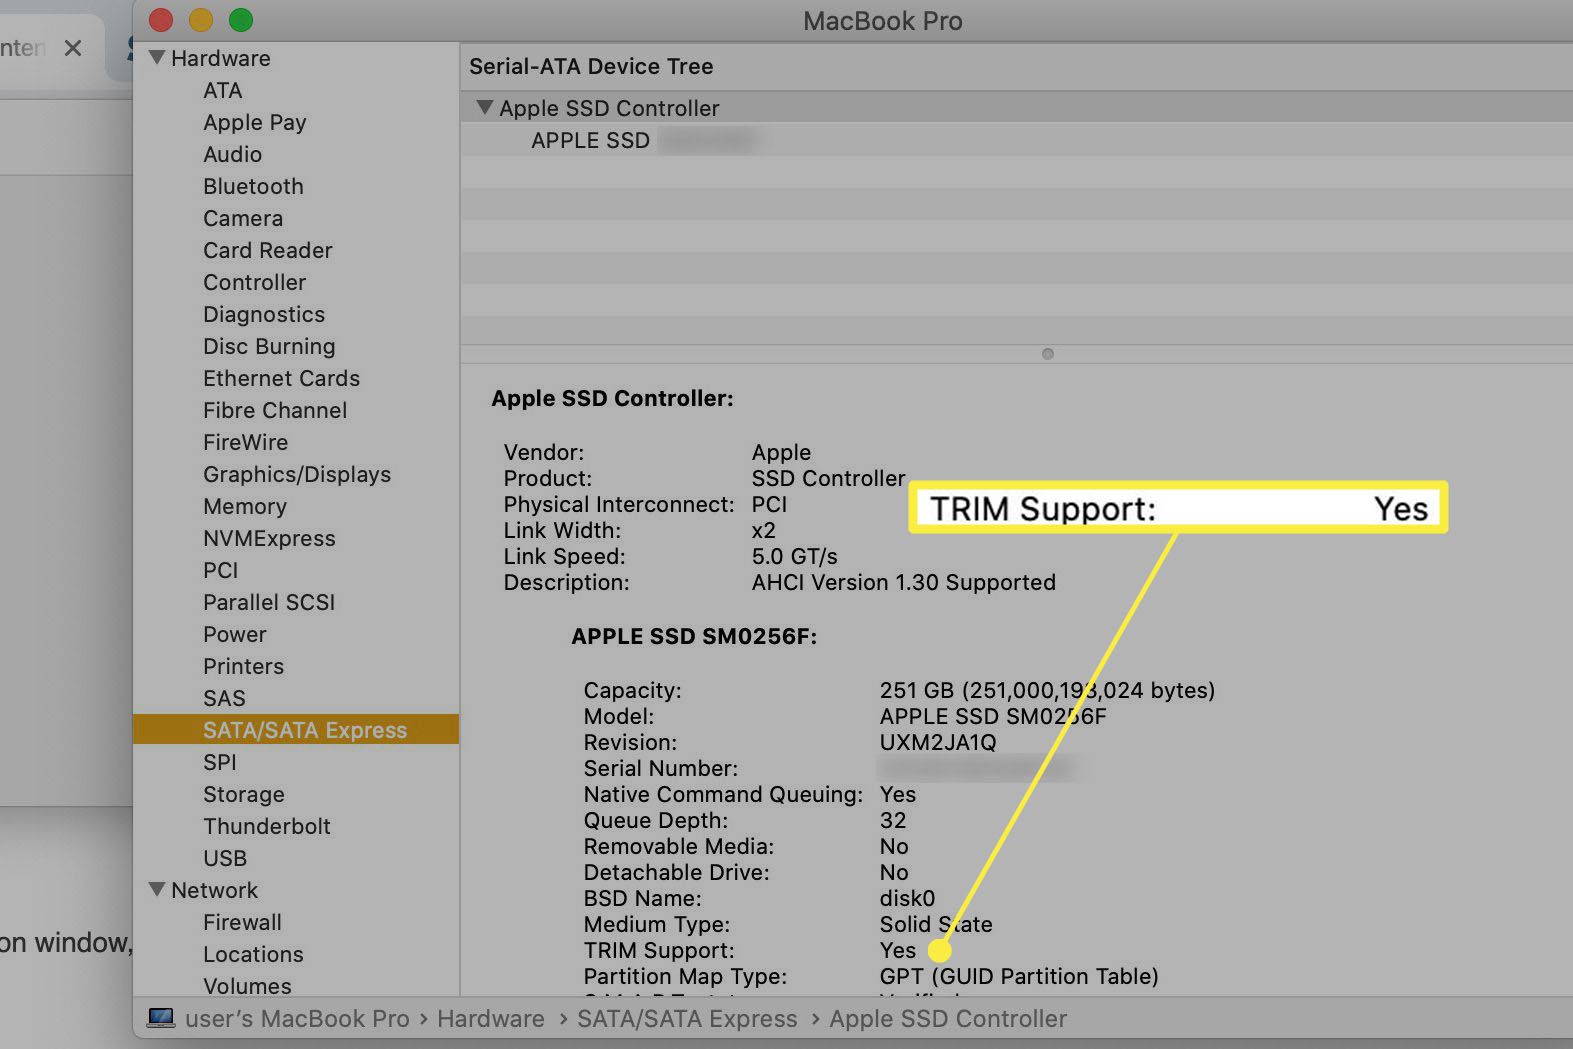Collapse the Network section triangle
The image size is (1573, 1049).
(x=157, y=889)
